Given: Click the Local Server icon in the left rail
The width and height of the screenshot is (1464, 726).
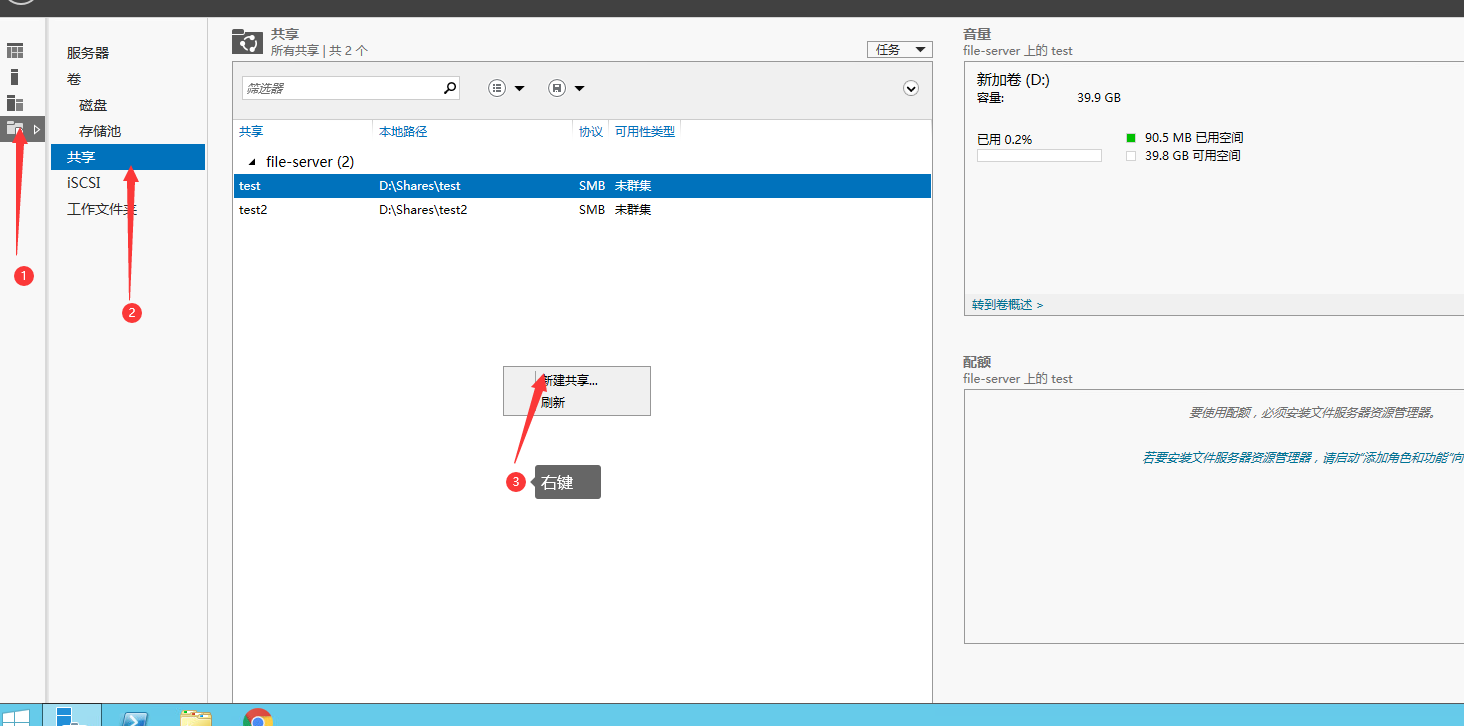Looking at the screenshot, I should [x=15, y=77].
